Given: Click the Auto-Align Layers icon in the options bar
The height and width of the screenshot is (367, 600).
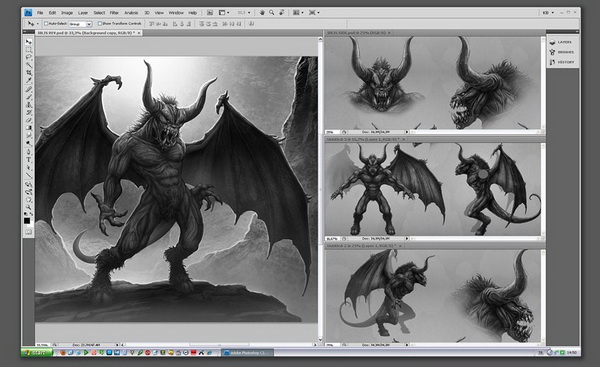Looking at the screenshot, I should click(251, 24).
